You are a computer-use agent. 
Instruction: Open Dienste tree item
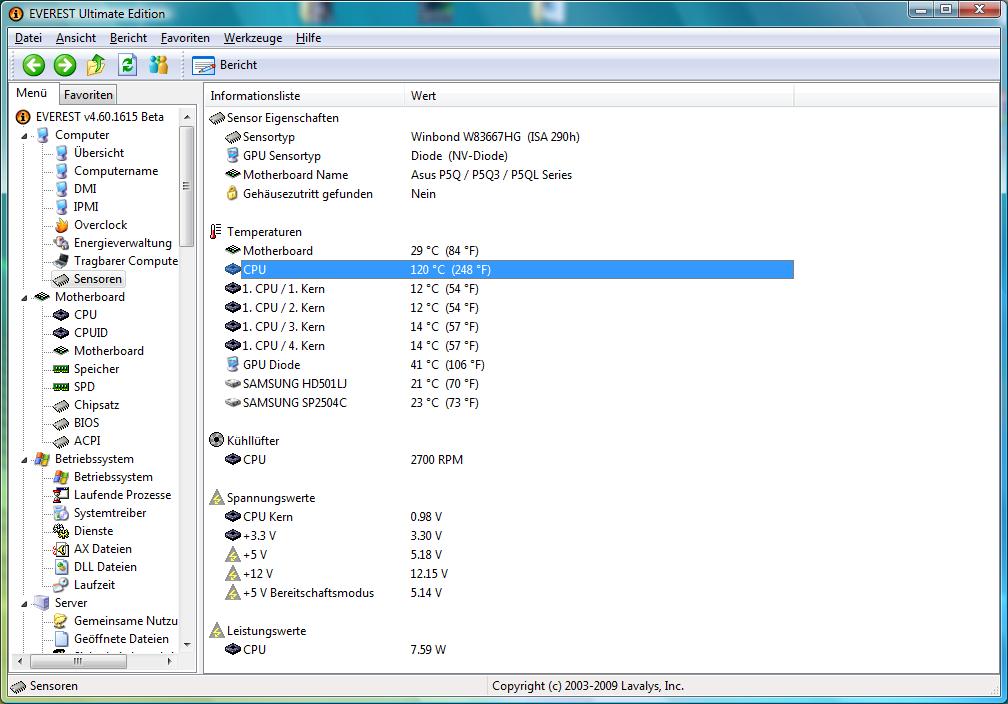pyautogui.click(x=93, y=531)
